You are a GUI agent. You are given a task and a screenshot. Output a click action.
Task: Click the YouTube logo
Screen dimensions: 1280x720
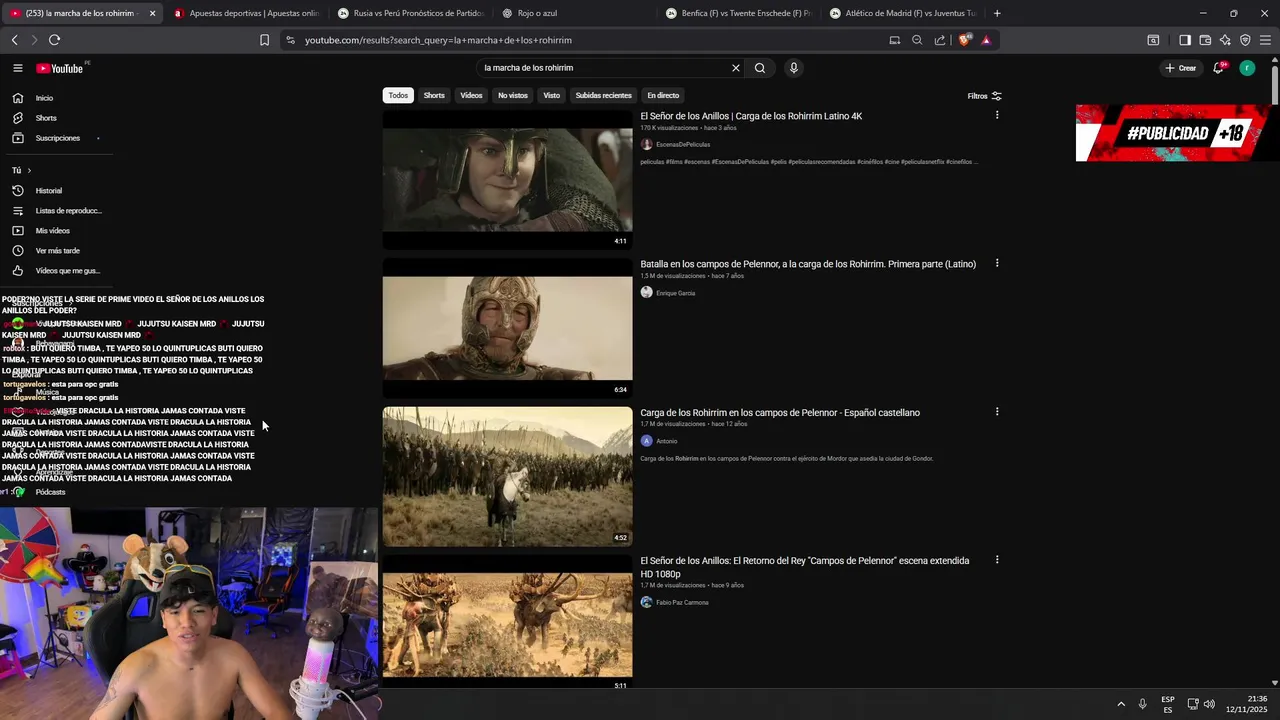(60, 68)
